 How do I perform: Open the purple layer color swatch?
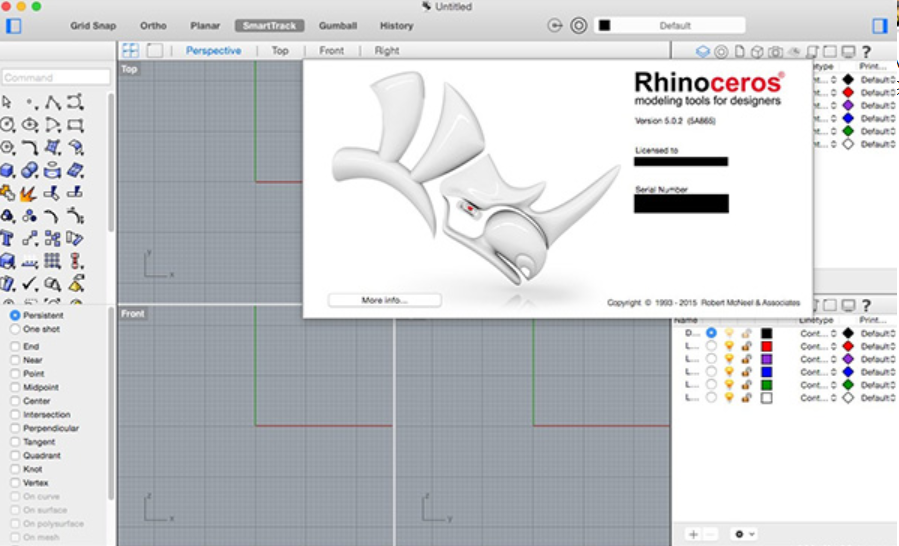[x=767, y=359]
